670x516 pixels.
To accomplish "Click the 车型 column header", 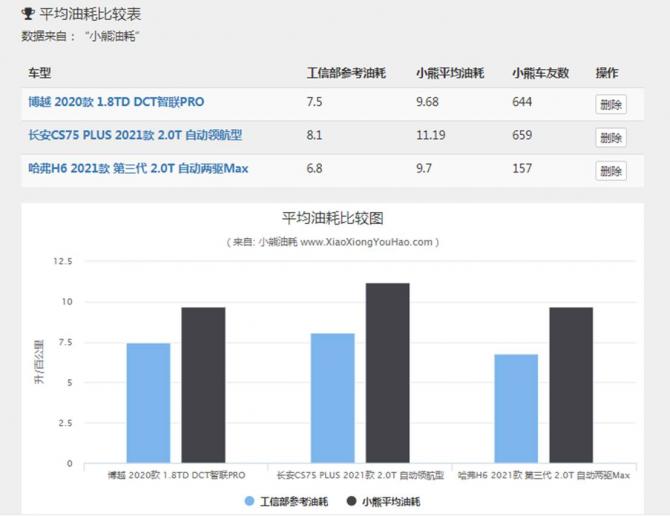I will click(x=39, y=73).
